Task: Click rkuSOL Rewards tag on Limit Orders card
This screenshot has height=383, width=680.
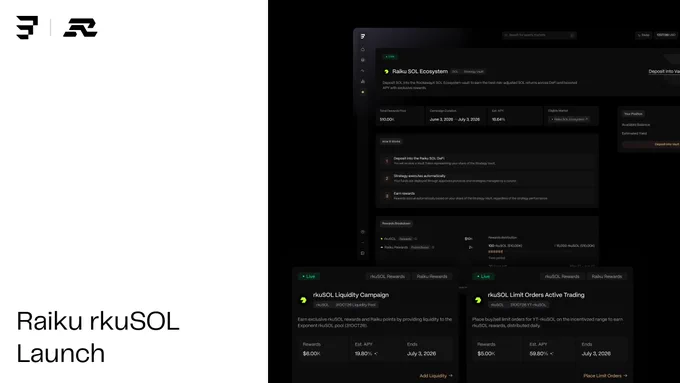Action: (562, 276)
